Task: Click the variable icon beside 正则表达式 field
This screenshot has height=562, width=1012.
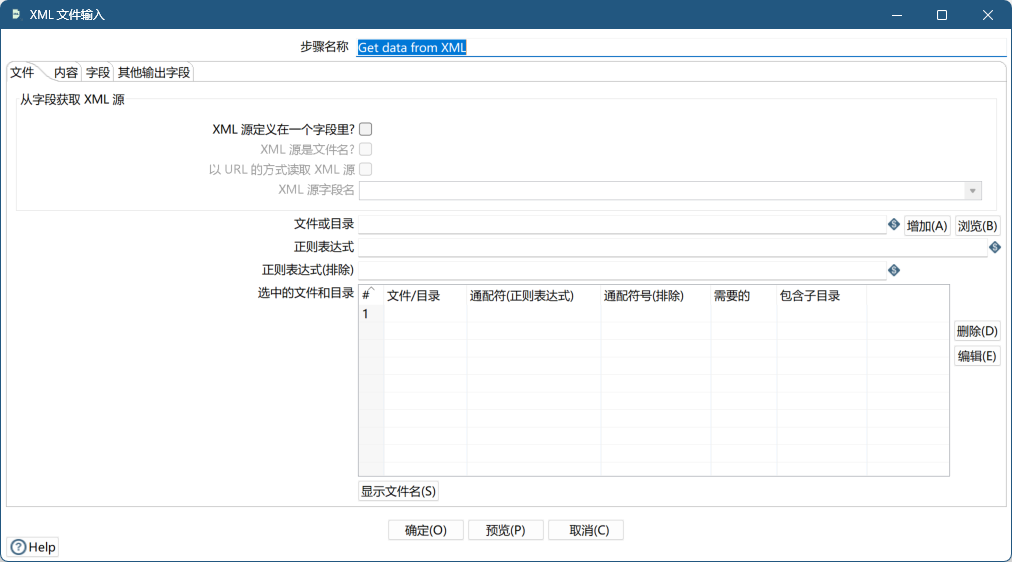Action: (x=995, y=247)
